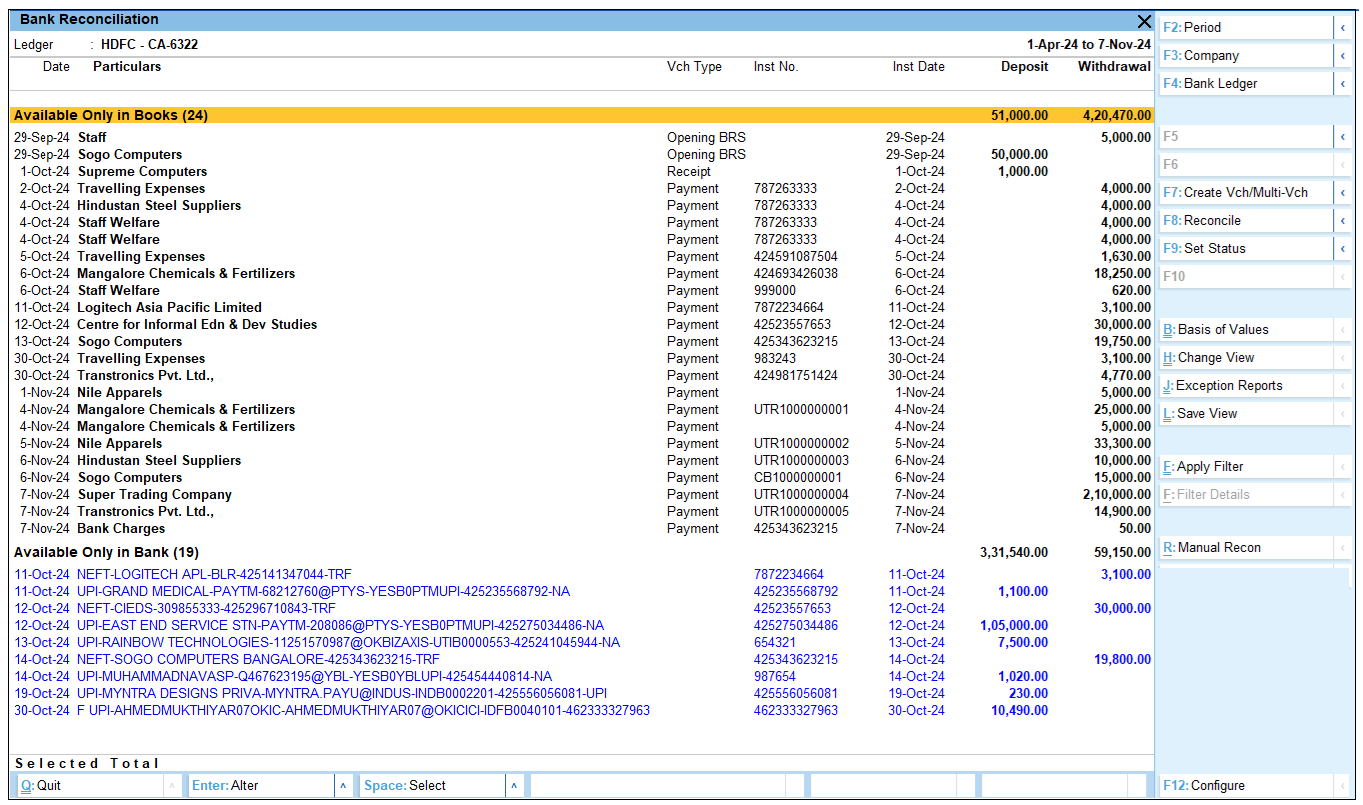
Task: Expand the chevron beside F4: Bank Ledger
Action: click(x=1342, y=84)
